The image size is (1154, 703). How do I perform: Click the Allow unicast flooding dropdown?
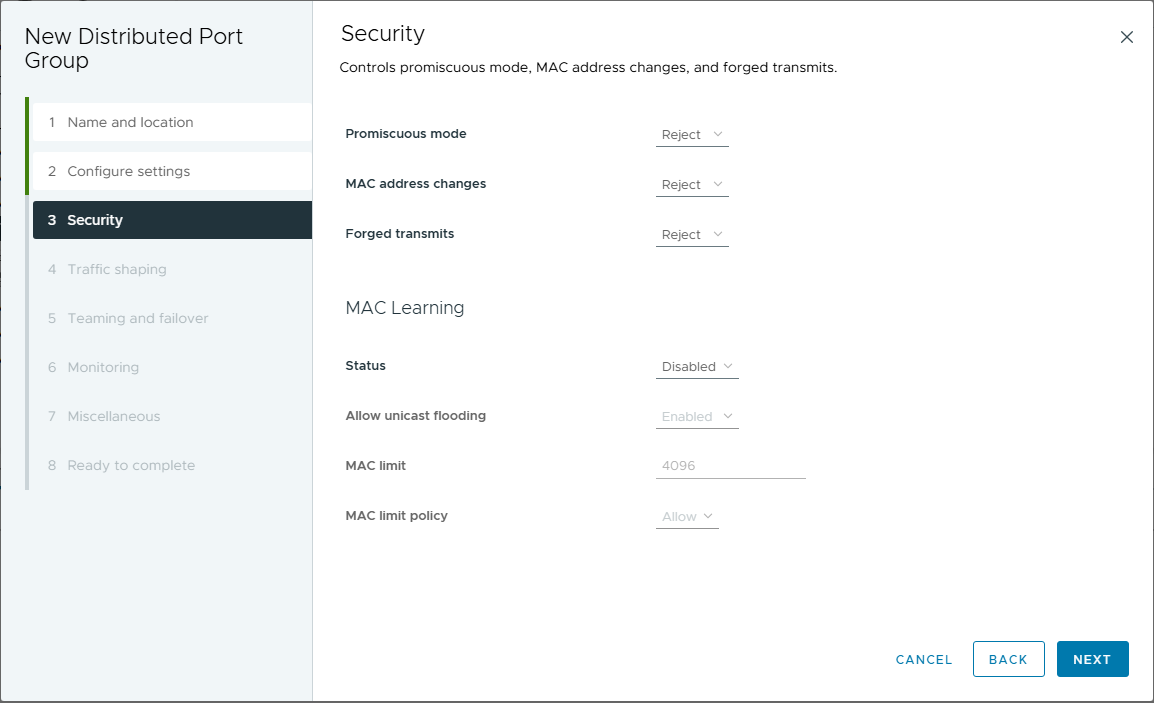pyautogui.click(x=697, y=417)
